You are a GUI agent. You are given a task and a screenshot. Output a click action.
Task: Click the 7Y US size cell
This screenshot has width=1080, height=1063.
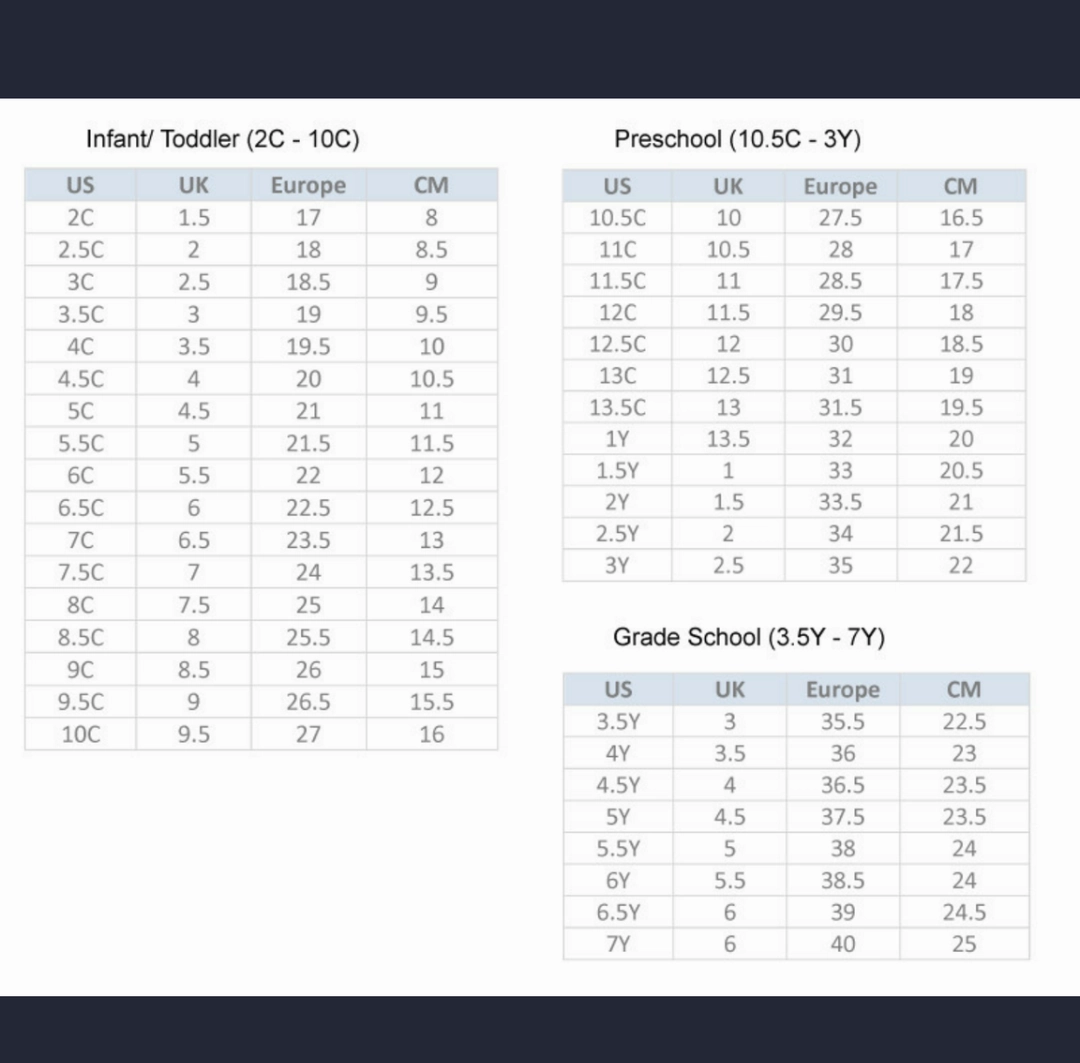(x=618, y=944)
